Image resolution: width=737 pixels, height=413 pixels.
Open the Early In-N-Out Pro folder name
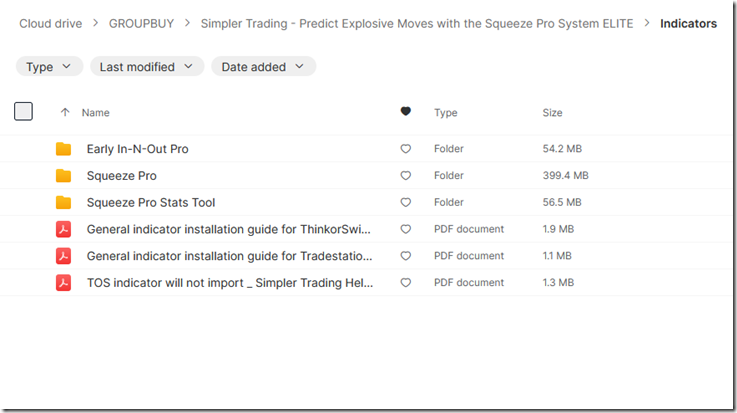click(138, 149)
